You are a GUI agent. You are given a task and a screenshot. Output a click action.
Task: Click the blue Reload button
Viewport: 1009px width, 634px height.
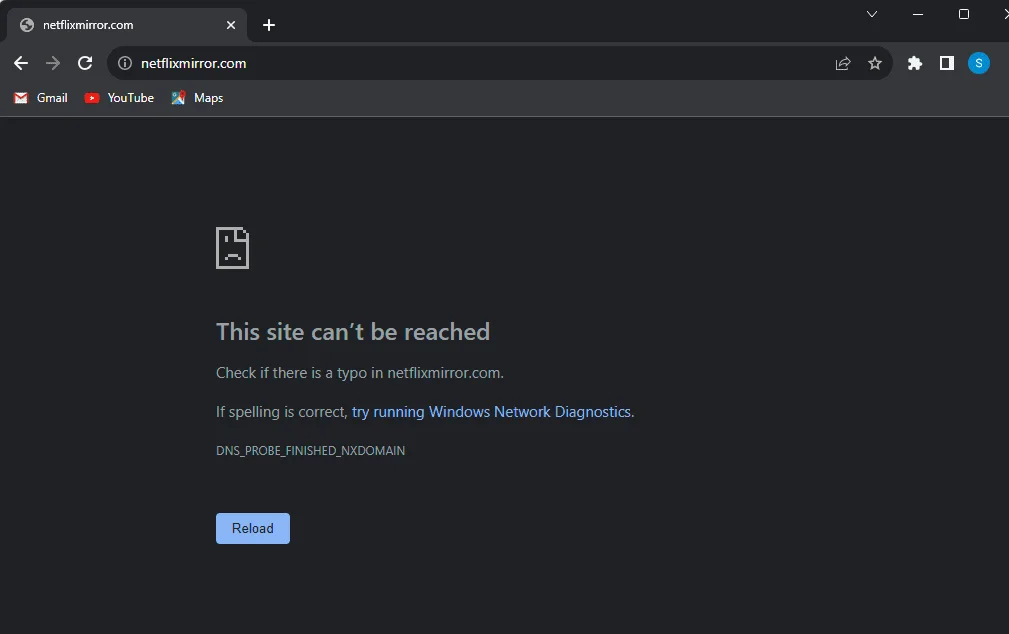(253, 528)
